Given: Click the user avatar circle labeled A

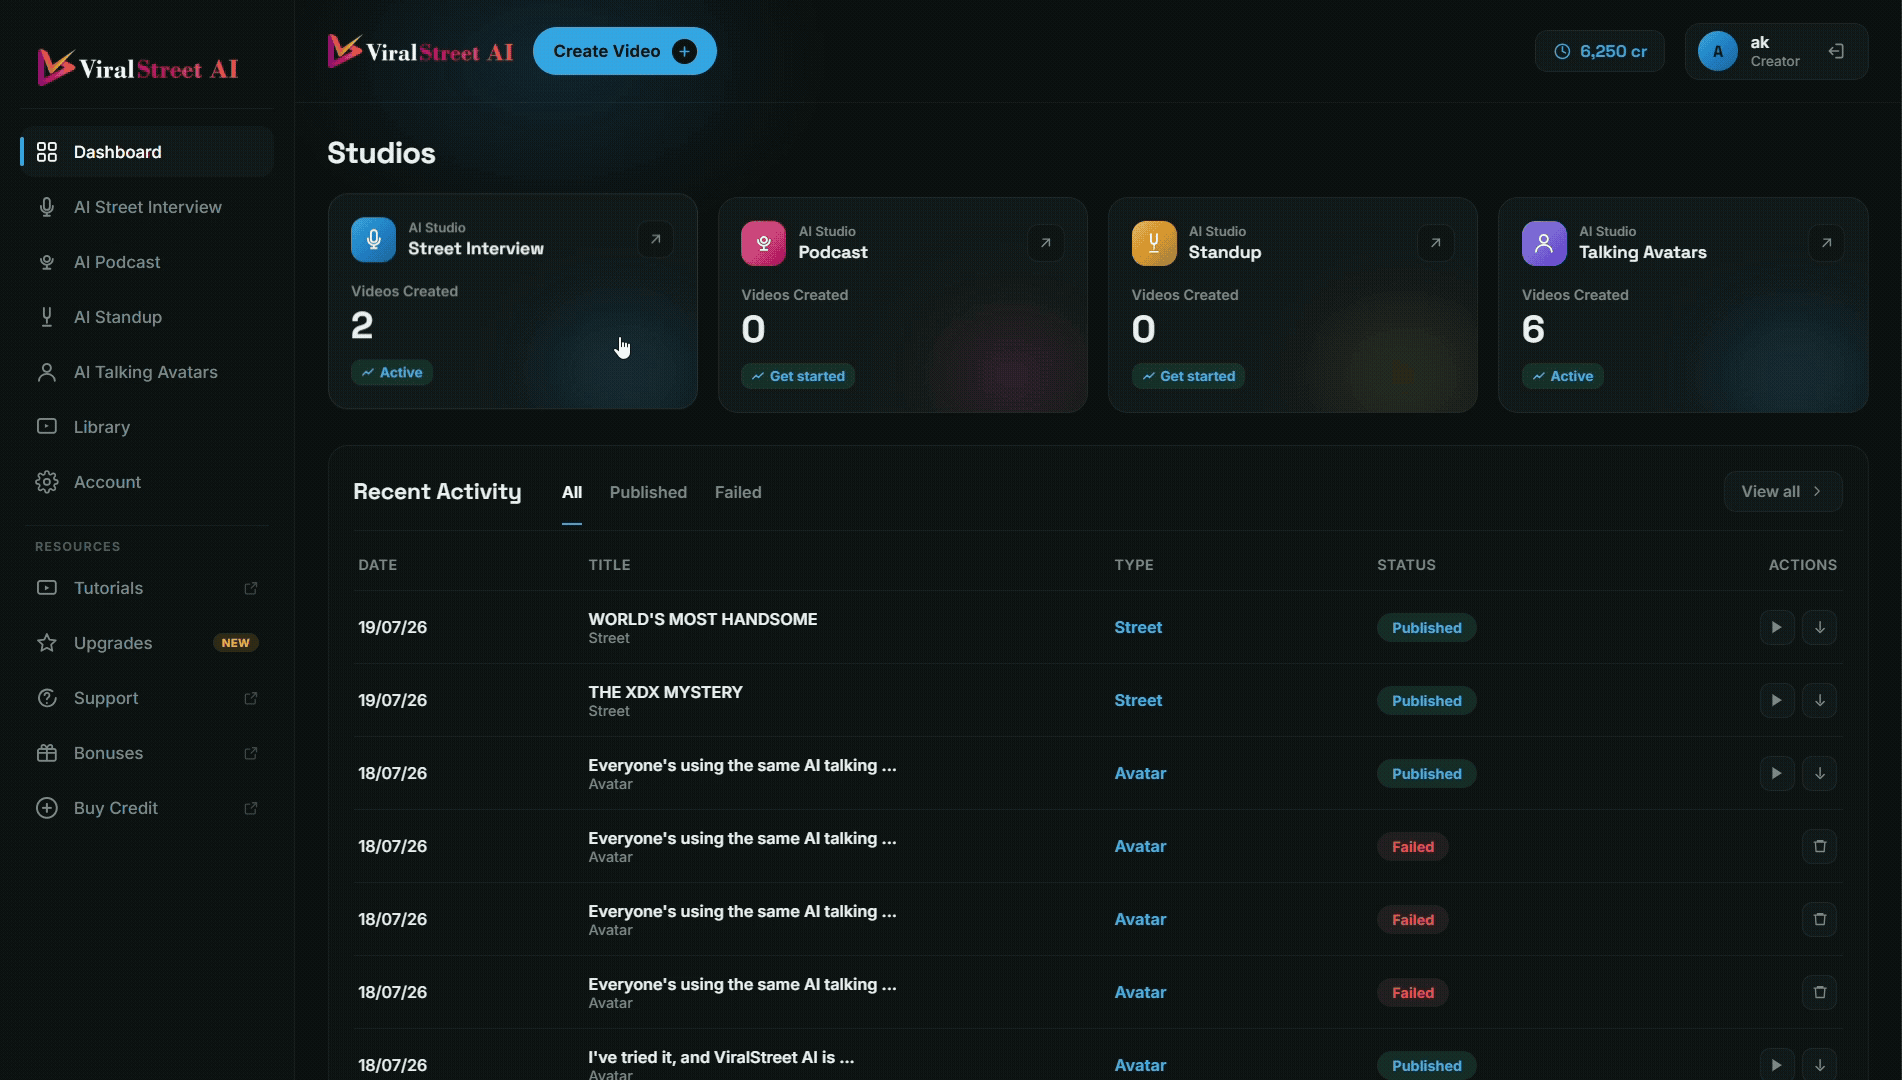Looking at the screenshot, I should [1718, 51].
